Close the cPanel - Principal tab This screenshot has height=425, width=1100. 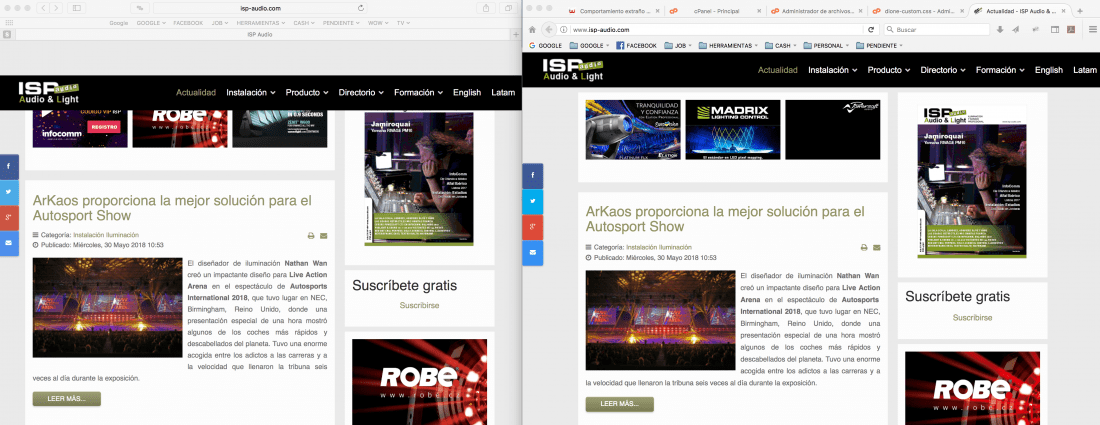(x=757, y=11)
